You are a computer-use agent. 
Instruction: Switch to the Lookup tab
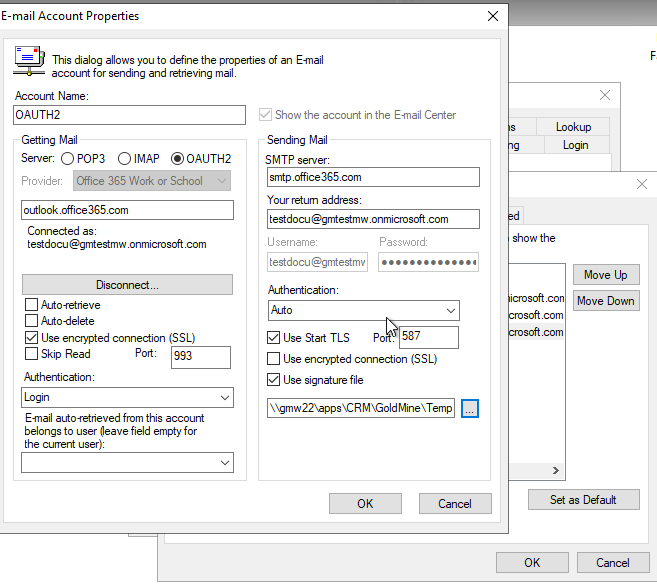coord(574,127)
